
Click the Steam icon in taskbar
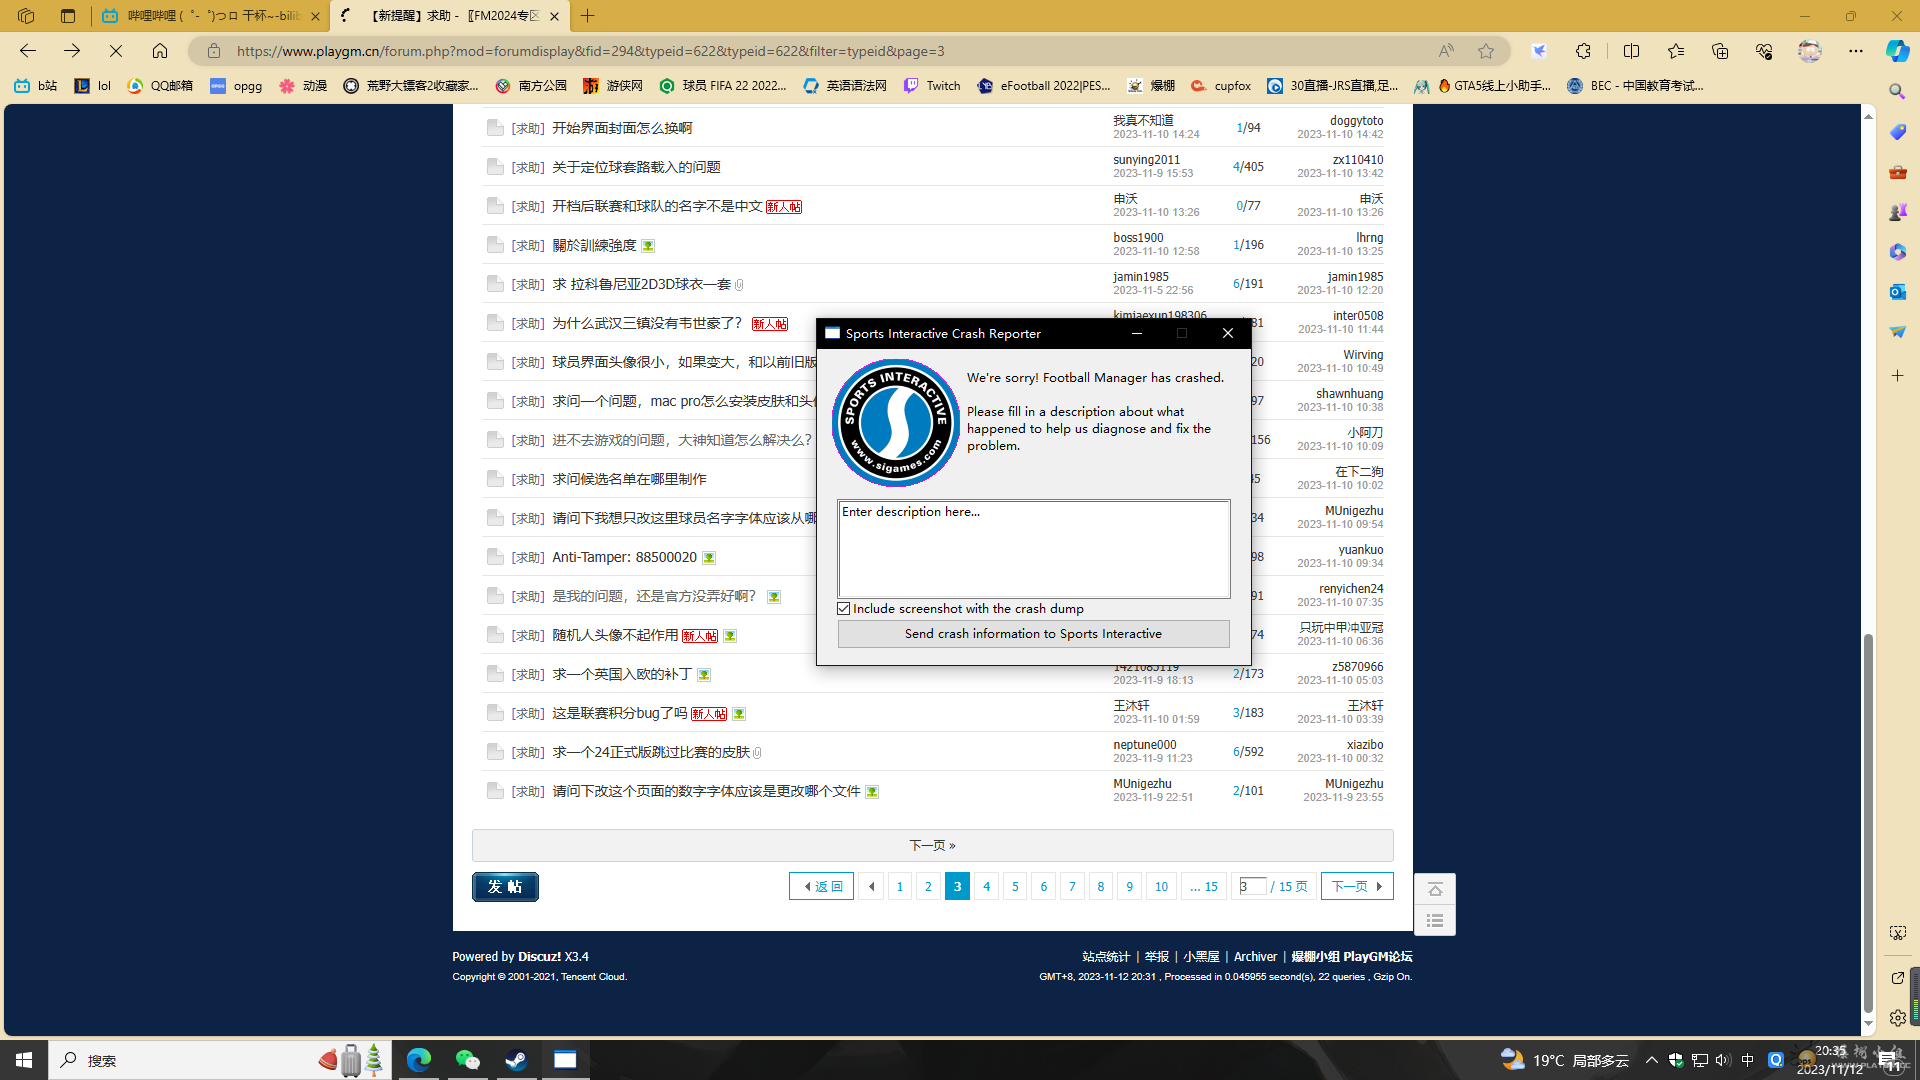click(x=517, y=1059)
